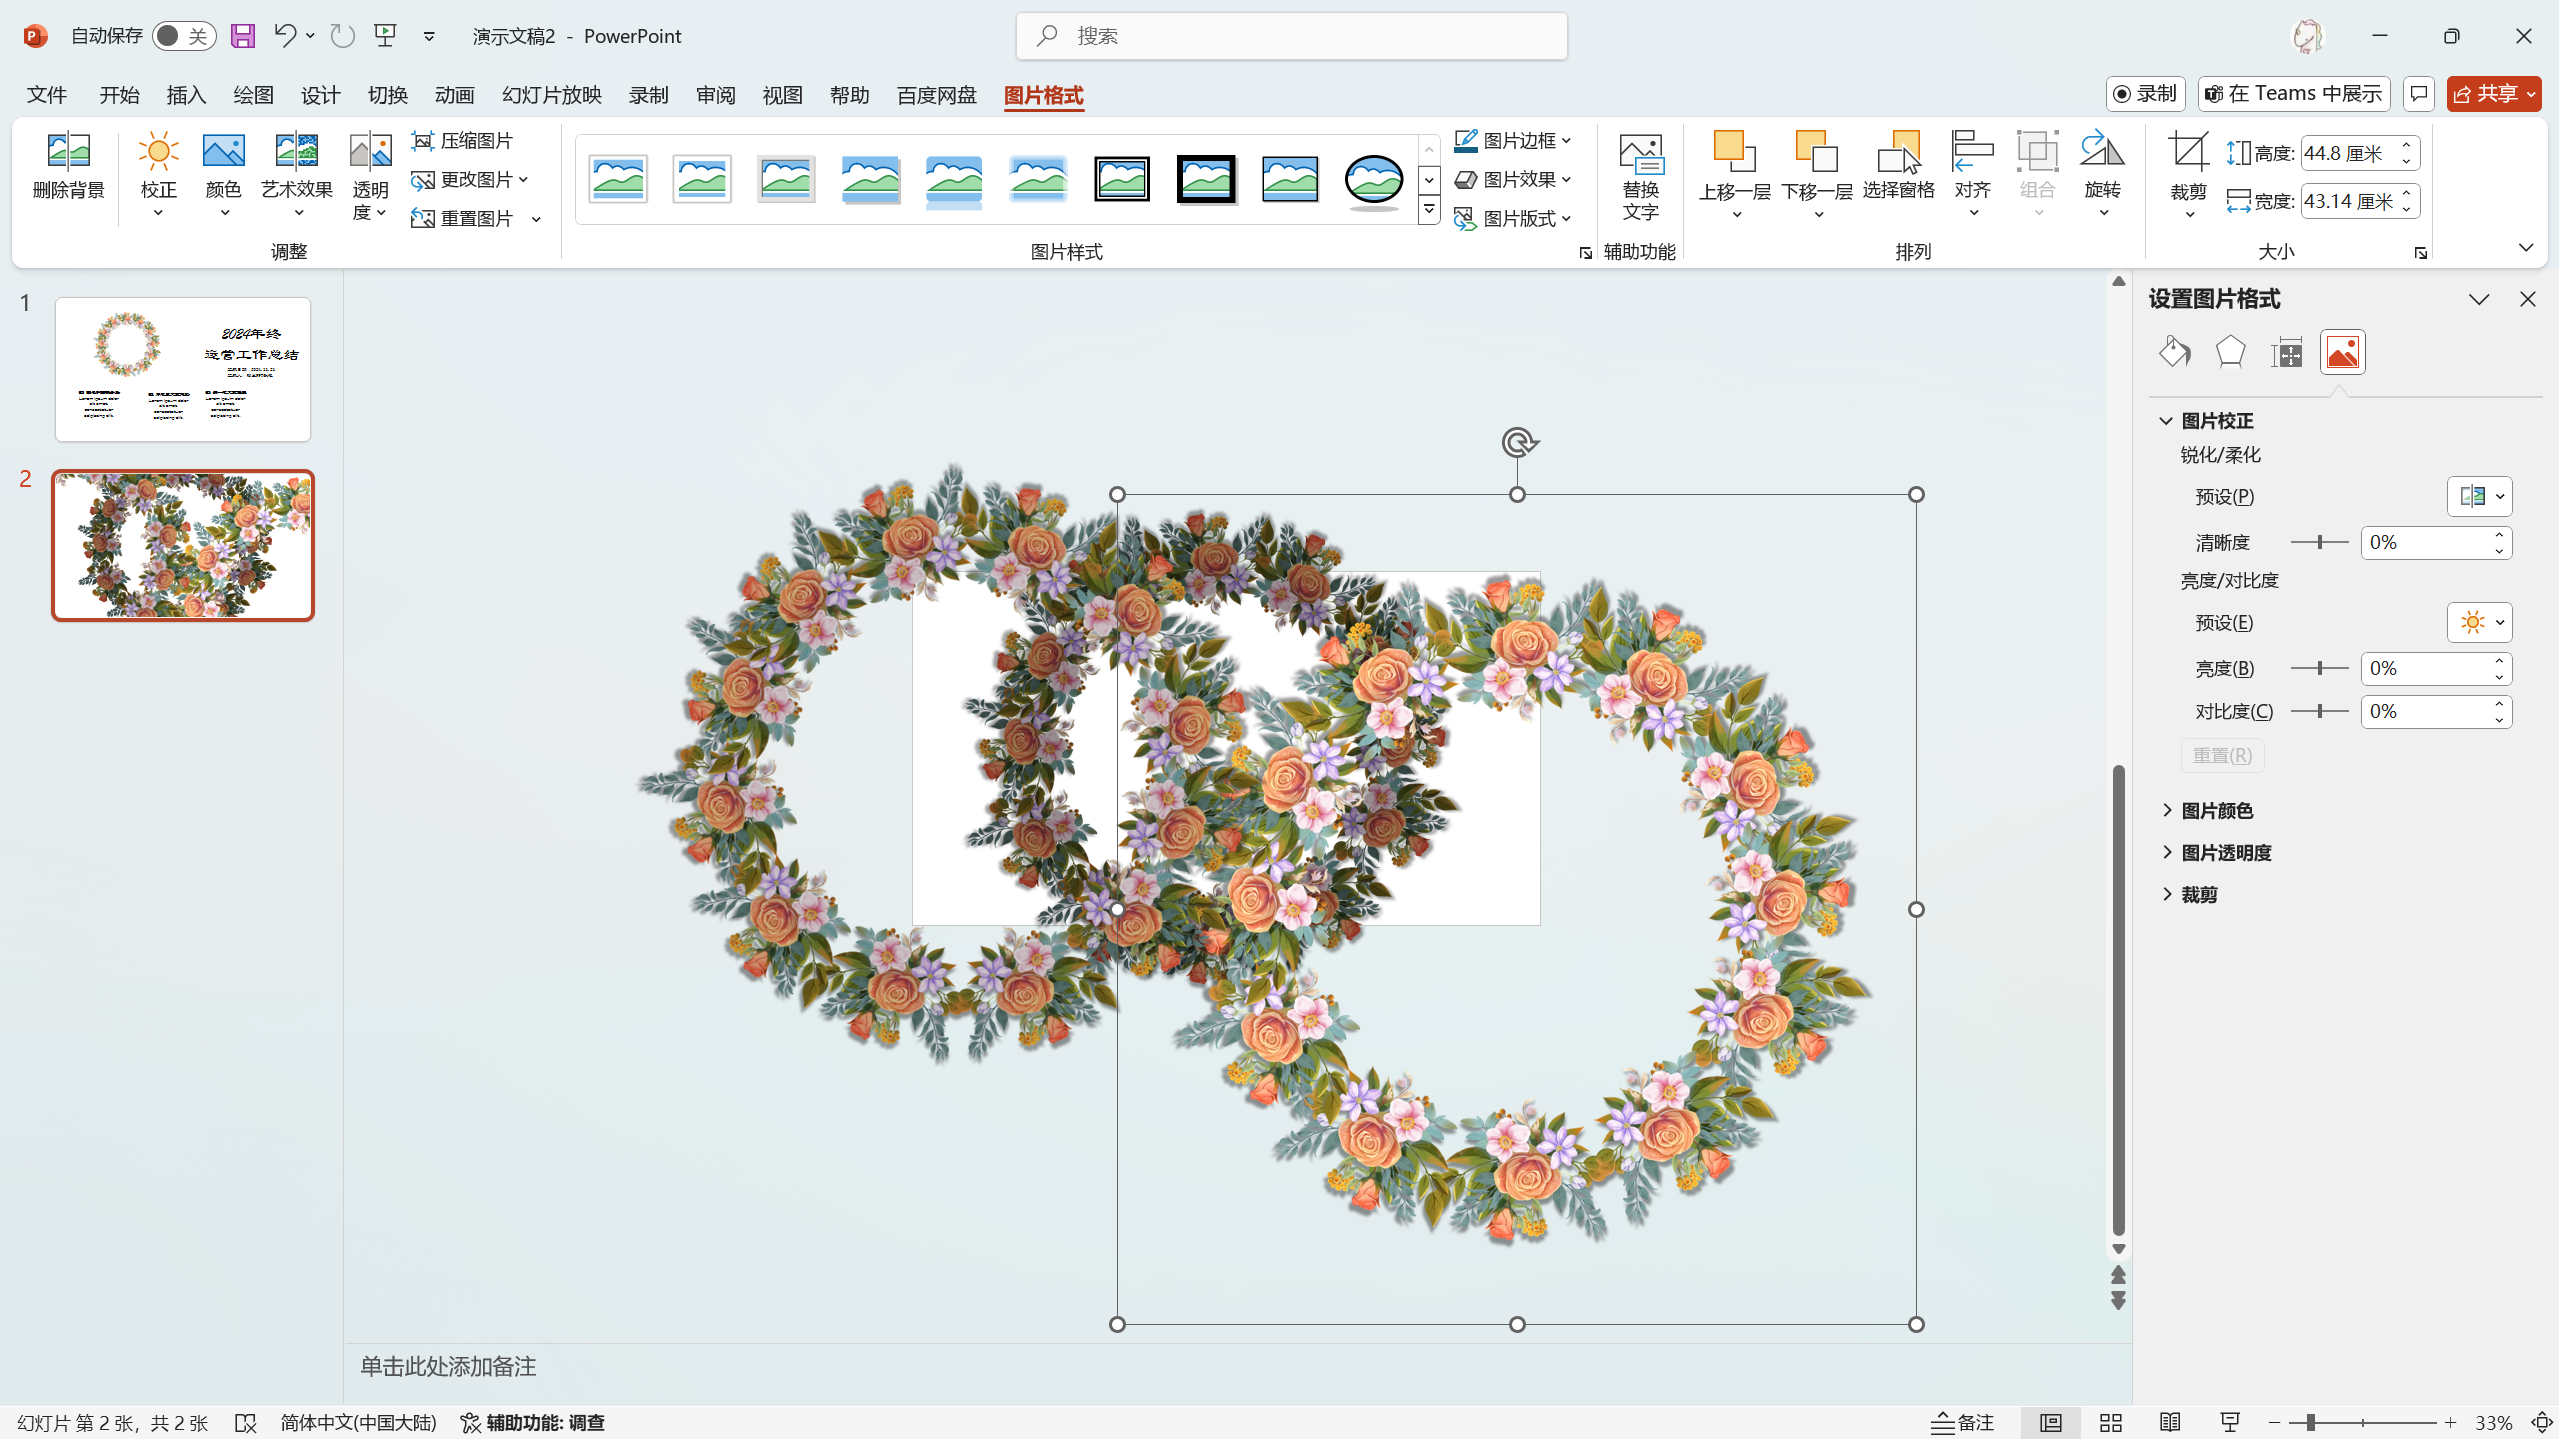The height and width of the screenshot is (1440, 2559).
Task: Open the Brightness/Contrast preset dropdown
Action: tap(2480, 623)
